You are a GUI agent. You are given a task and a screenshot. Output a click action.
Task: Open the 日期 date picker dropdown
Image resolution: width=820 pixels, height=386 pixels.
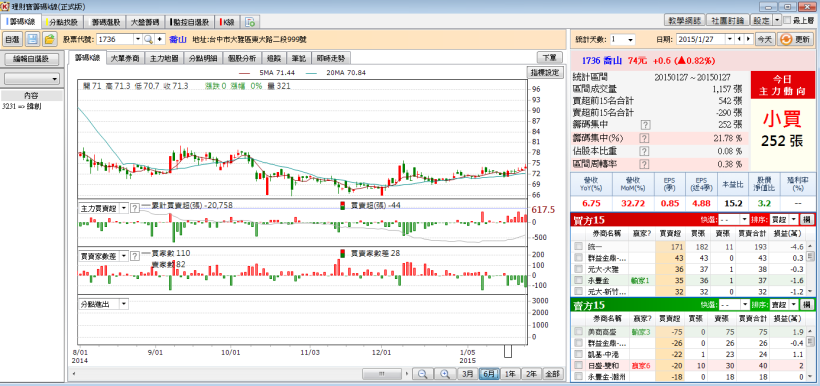[x=730, y=40]
